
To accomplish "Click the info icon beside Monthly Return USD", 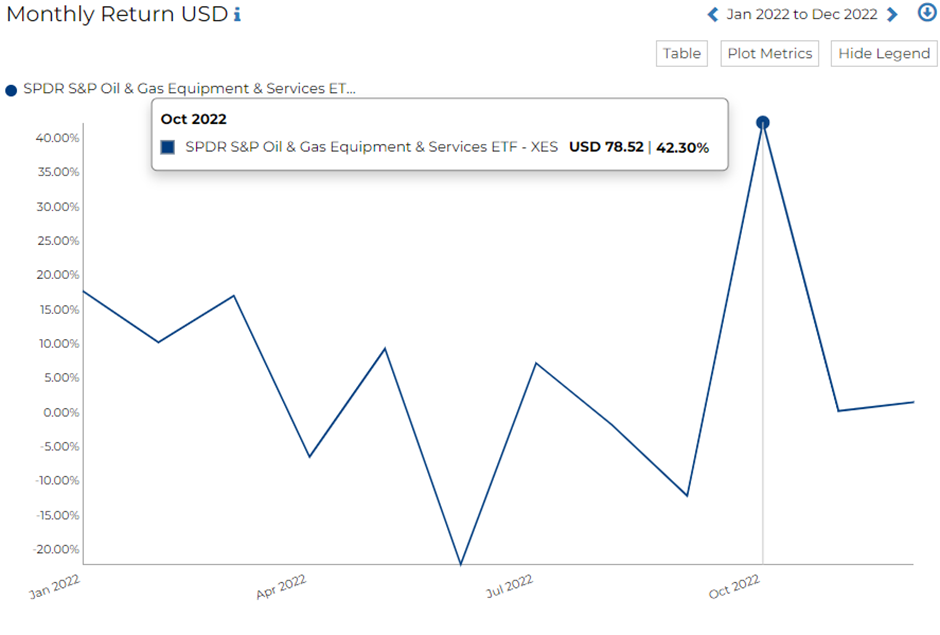I will pos(237,14).
